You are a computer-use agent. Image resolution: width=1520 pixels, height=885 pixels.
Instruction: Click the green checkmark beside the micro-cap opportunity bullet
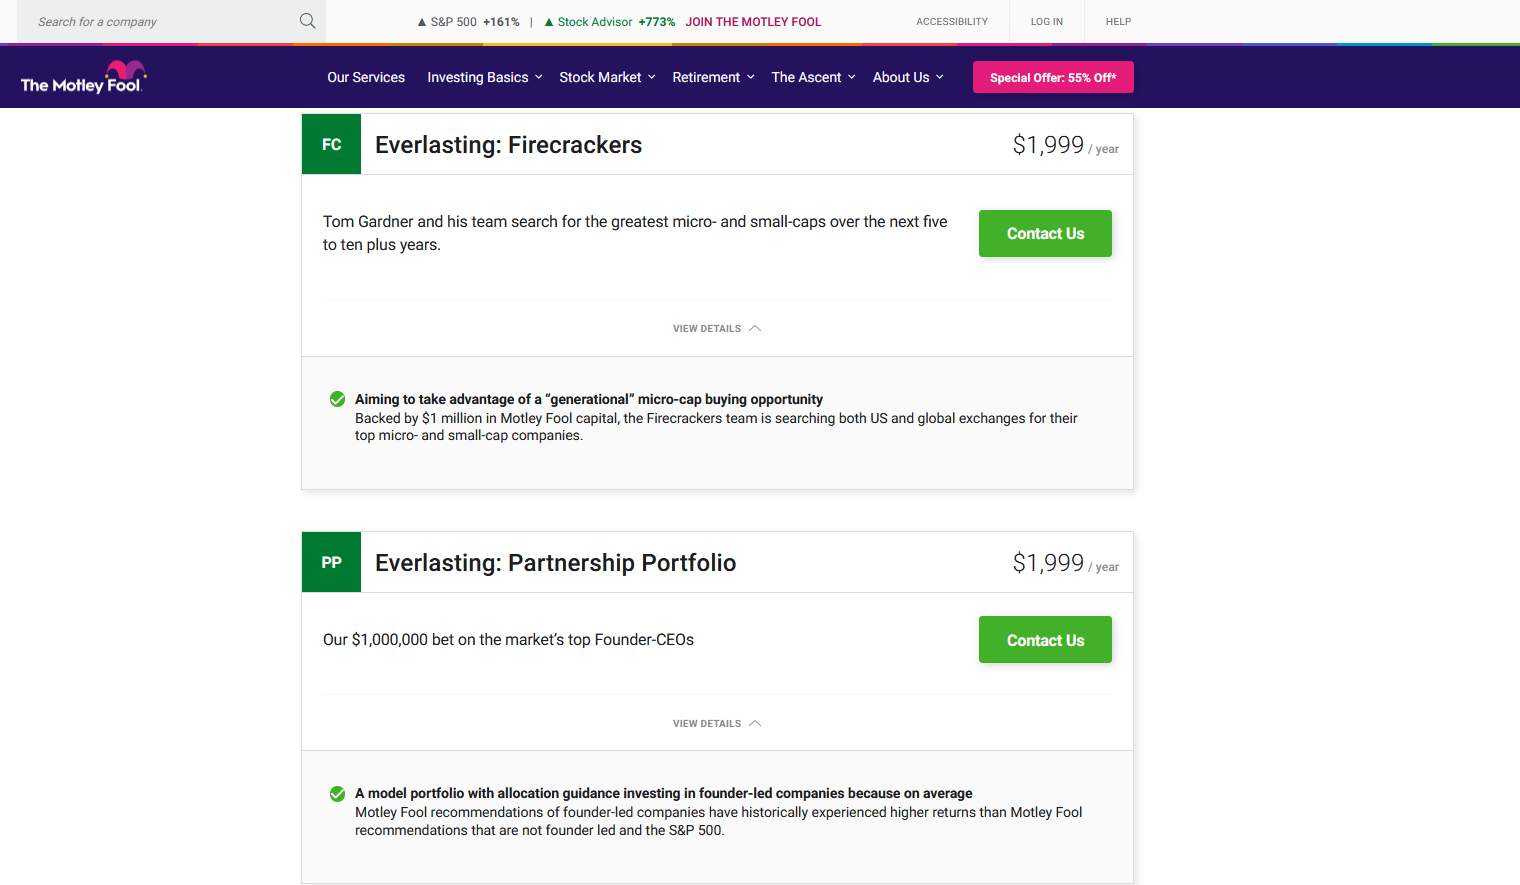[338, 399]
